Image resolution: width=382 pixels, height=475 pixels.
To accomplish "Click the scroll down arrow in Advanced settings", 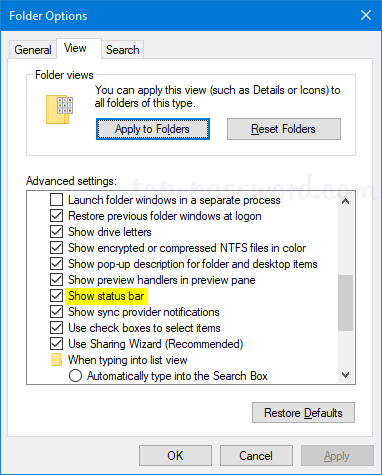I will (x=346, y=375).
